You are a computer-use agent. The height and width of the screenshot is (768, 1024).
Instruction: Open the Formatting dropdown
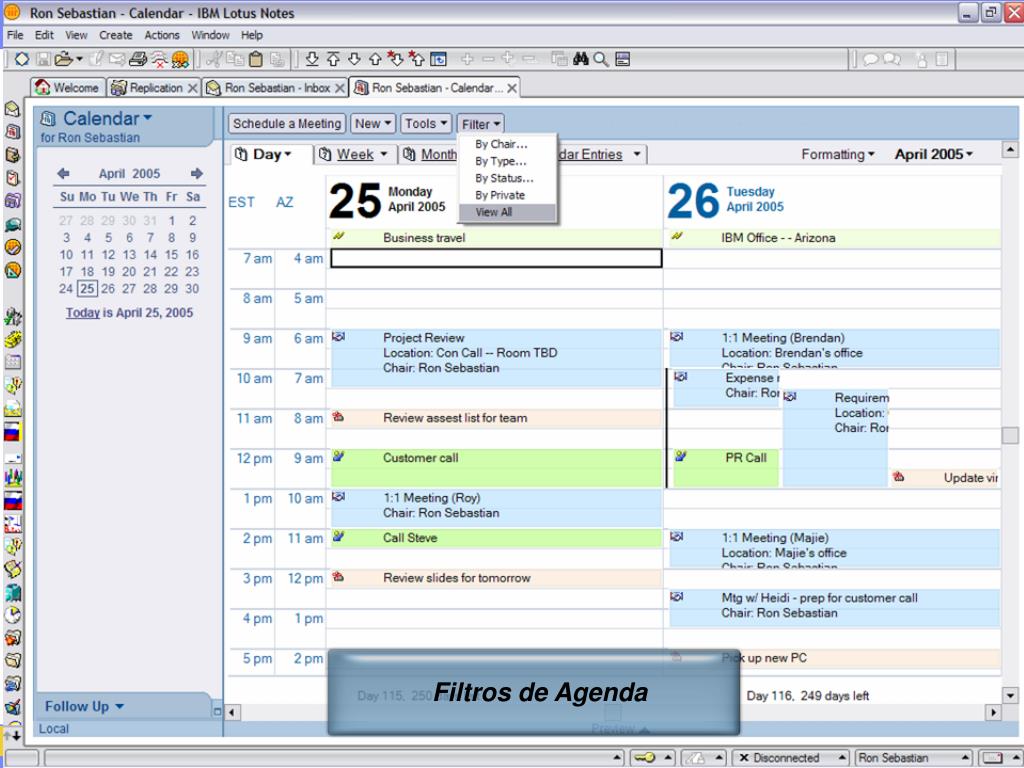coord(837,155)
